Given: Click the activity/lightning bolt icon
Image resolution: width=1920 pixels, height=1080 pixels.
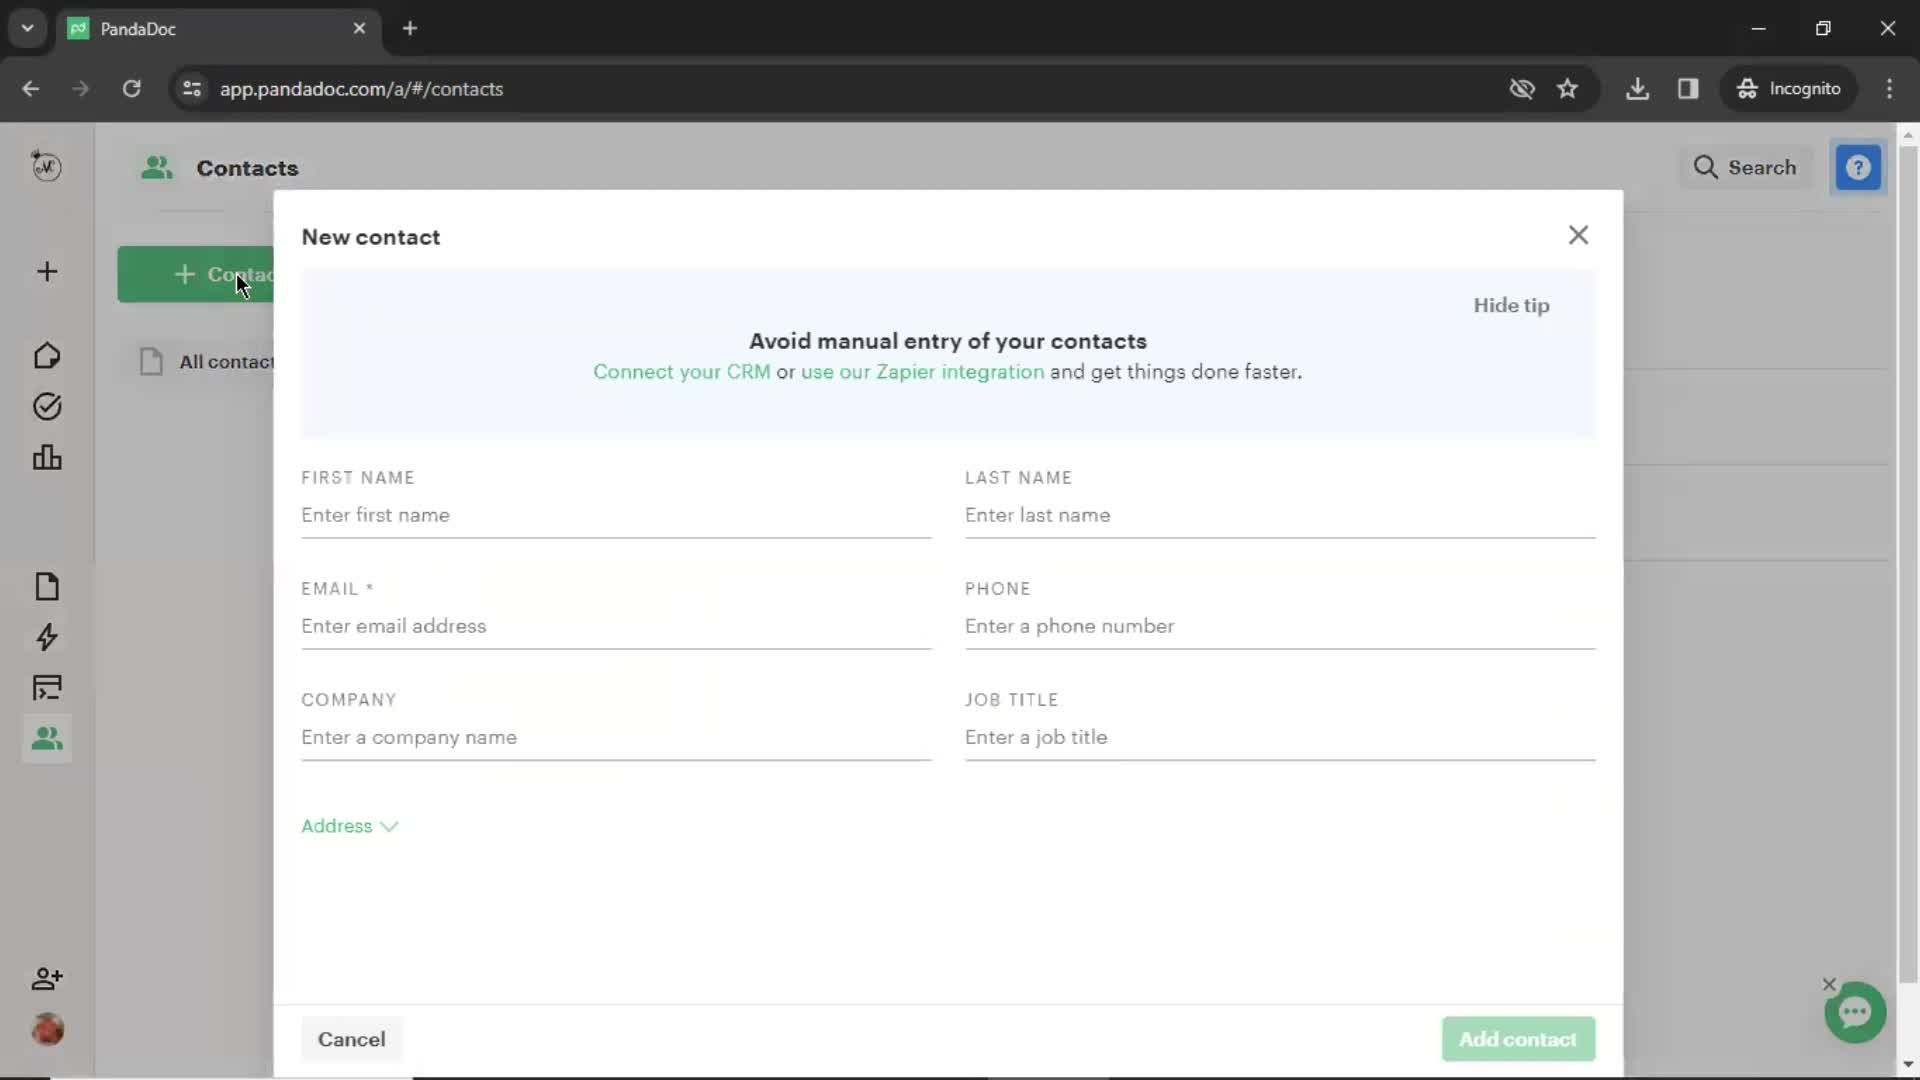Looking at the screenshot, I should pos(46,638).
